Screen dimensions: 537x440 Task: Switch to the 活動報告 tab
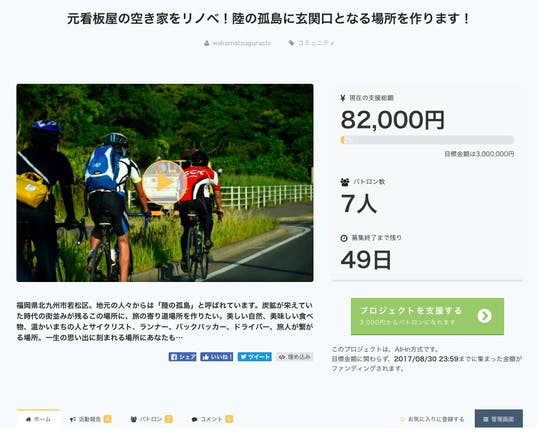90,419
